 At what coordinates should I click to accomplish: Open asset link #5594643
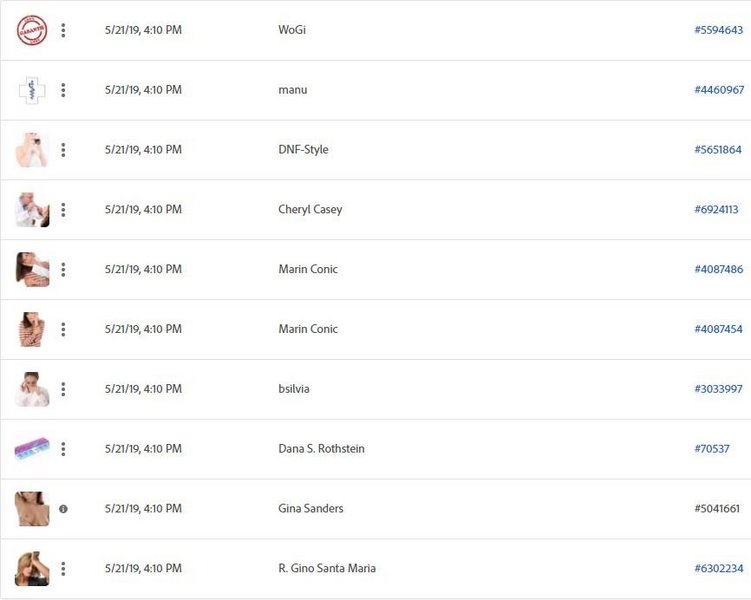(x=718, y=30)
